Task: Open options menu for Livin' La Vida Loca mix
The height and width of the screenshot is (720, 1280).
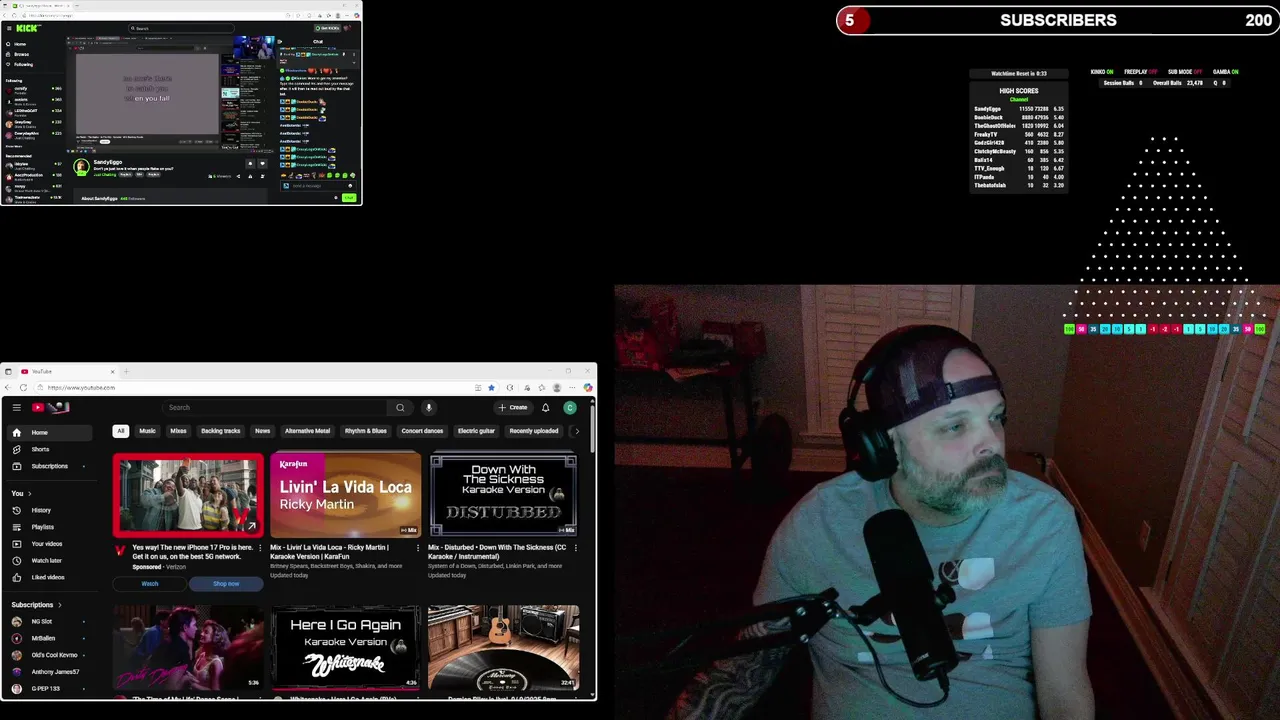Action: pyautogui.click(x=417, y=548)
